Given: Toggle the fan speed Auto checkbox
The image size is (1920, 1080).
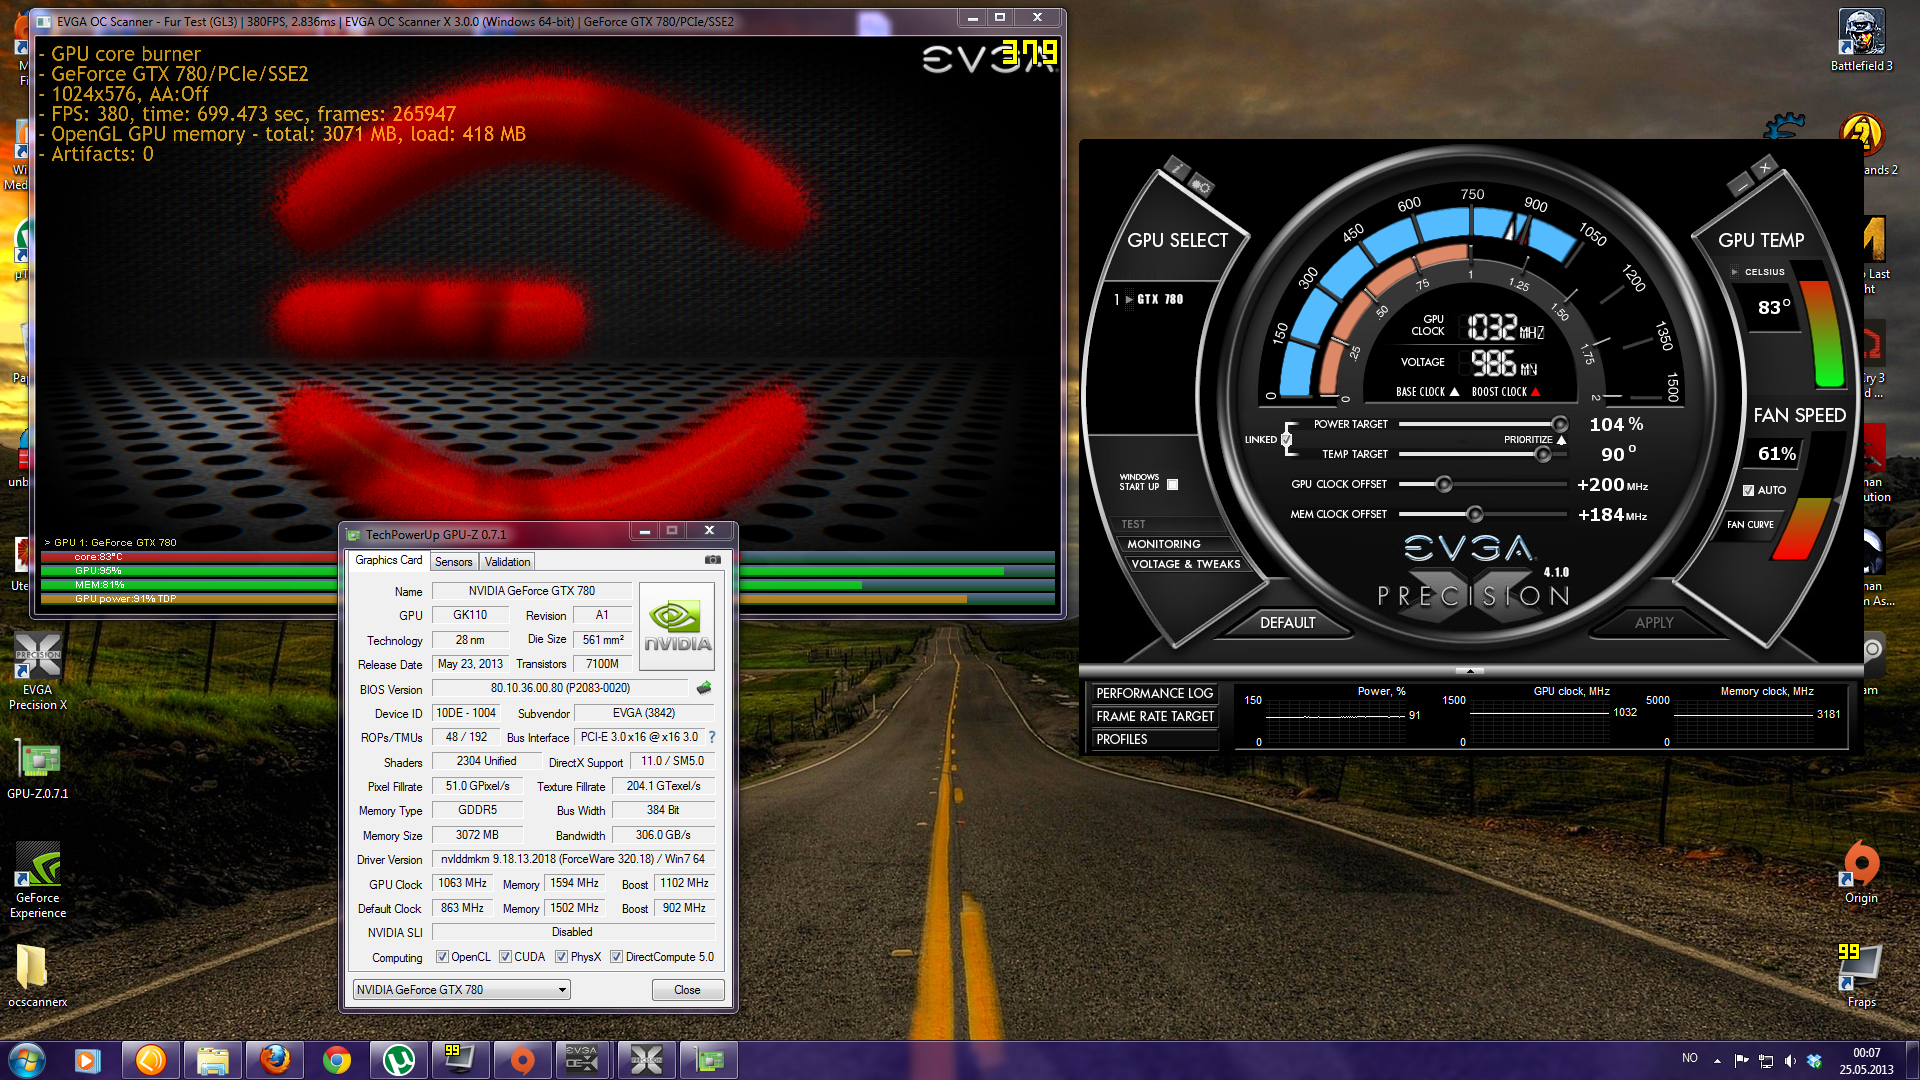Looking at the screenshot, I should (1748, 490).
